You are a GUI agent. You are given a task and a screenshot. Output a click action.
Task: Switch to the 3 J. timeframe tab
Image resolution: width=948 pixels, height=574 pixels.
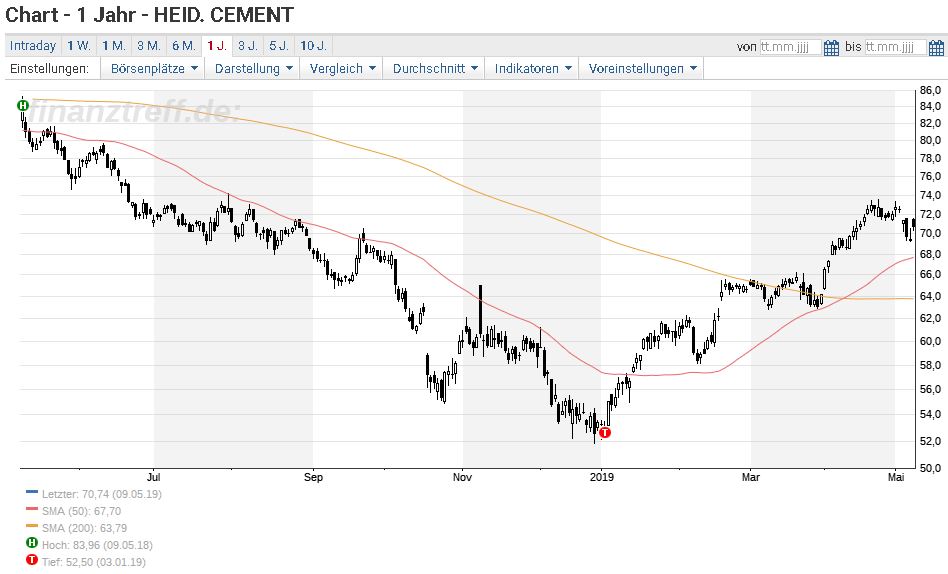pos(248,46)
